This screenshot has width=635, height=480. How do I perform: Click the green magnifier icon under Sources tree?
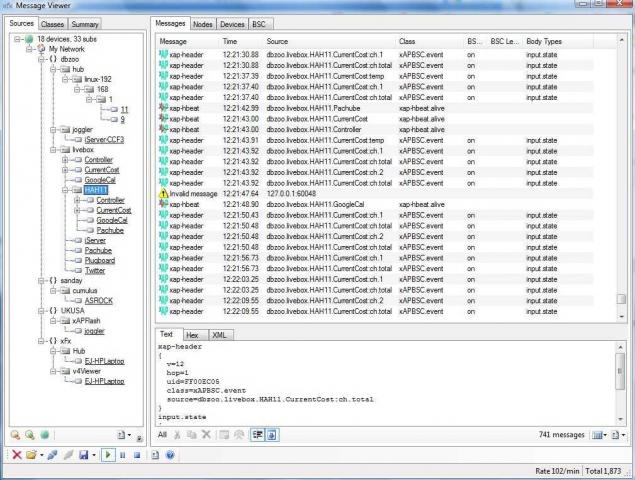point(30,435)
